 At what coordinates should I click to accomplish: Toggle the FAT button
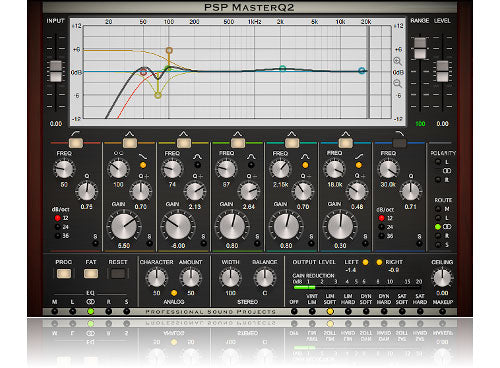tap(91, 274)
